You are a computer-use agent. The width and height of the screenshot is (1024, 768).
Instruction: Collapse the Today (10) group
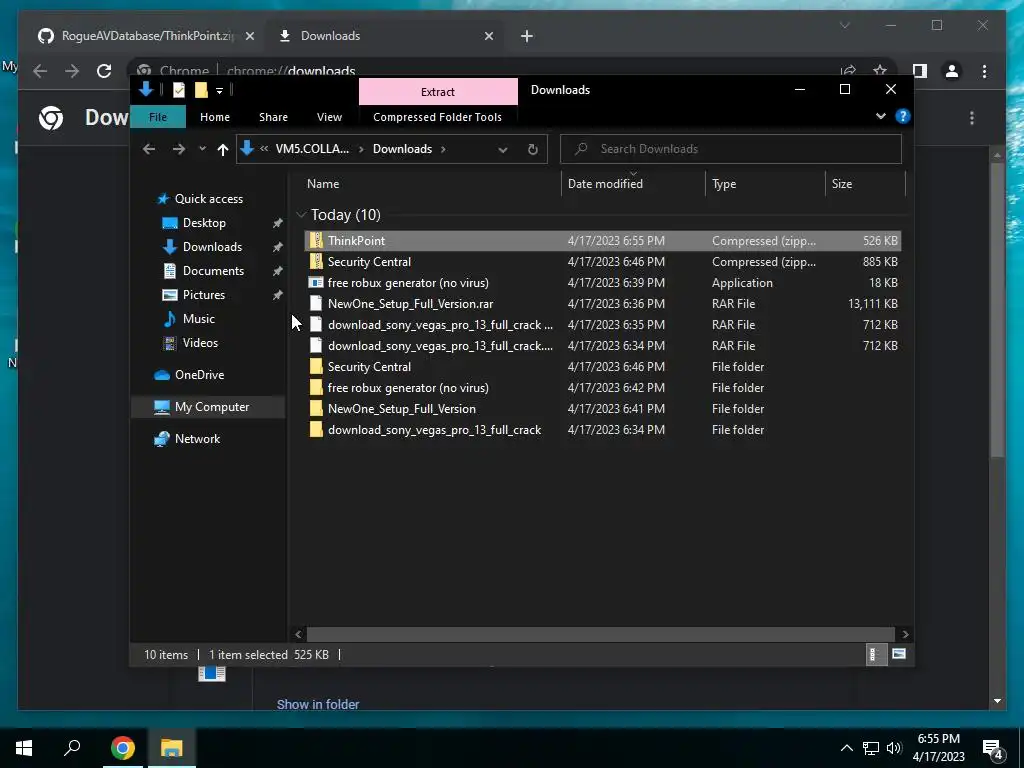tap(301, 214)
